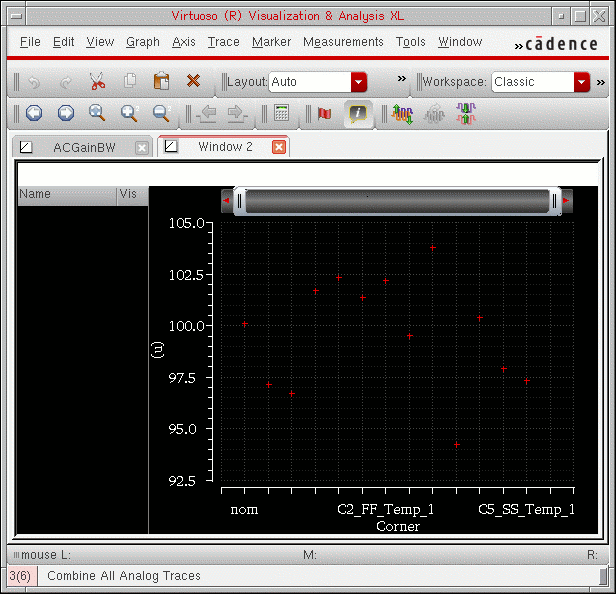The width and height of the screenshot is (616, 594).
Task: Click the horizontal zoom scrollbar above graph
Action: tap(397, 201)
